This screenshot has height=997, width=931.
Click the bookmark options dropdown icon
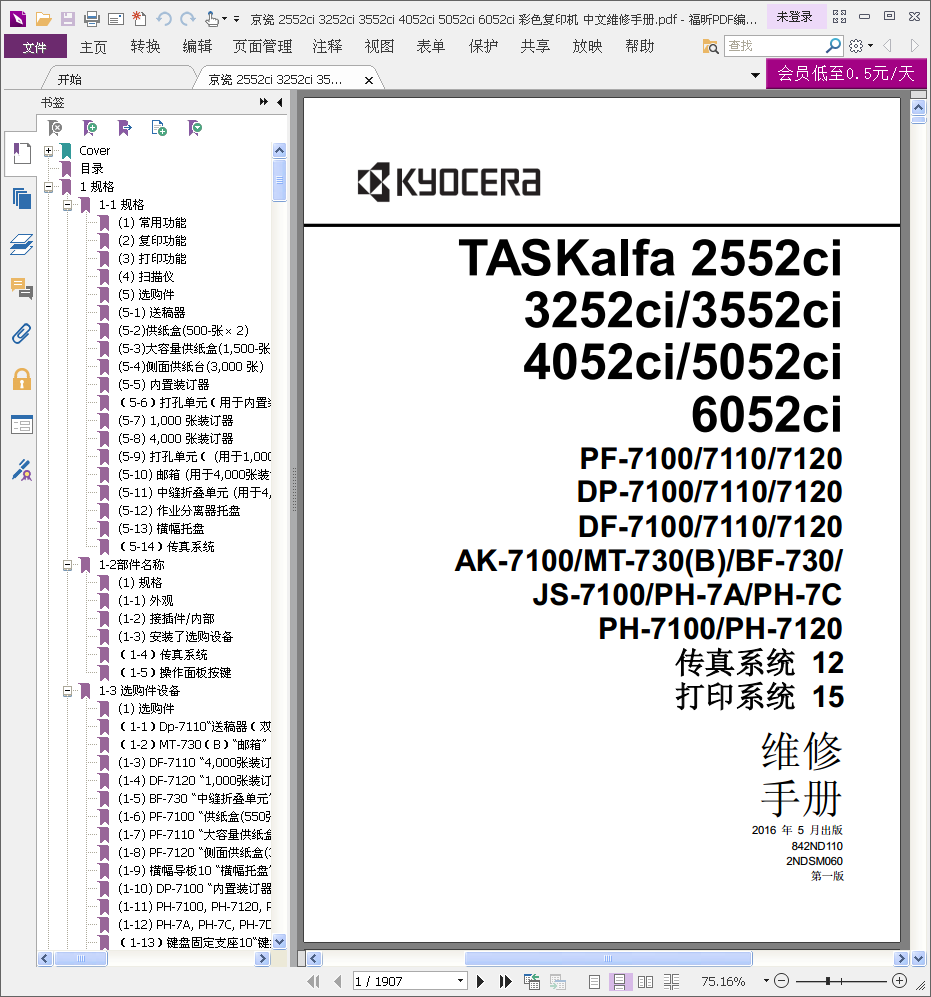click(x=195, y=128)
